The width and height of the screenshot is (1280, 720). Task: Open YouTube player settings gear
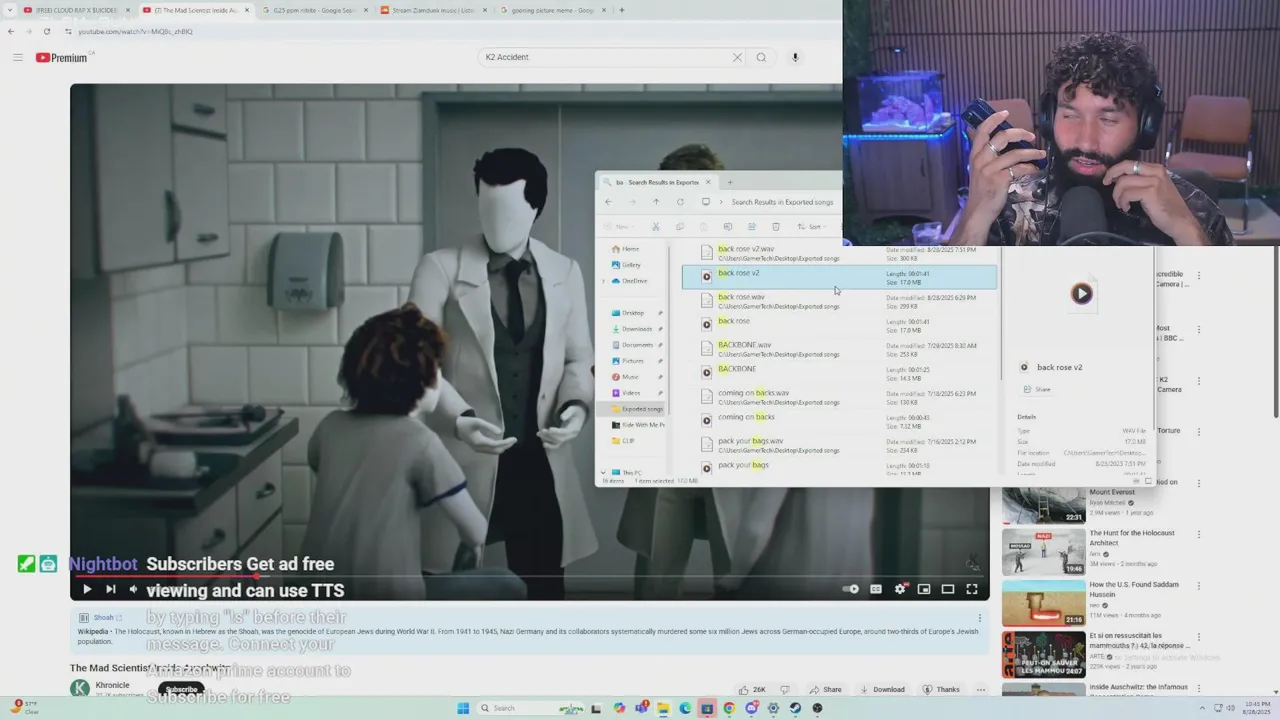[900, 589]
